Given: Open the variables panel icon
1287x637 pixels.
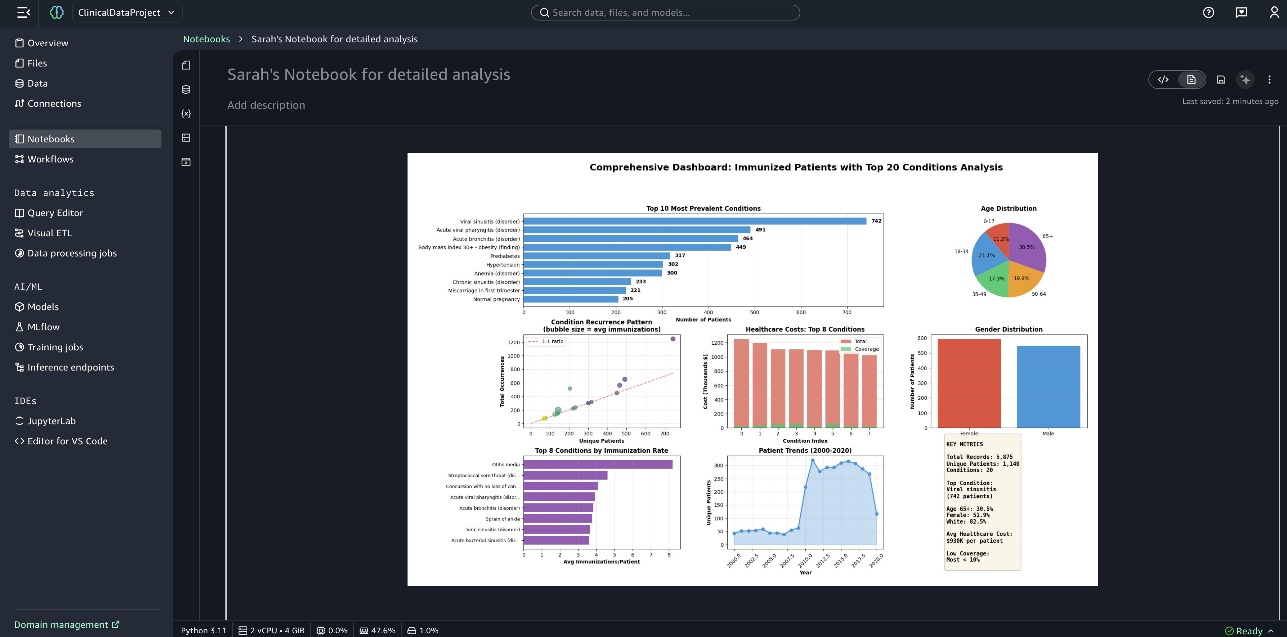Looking at the screenshot, I should 186,113.
